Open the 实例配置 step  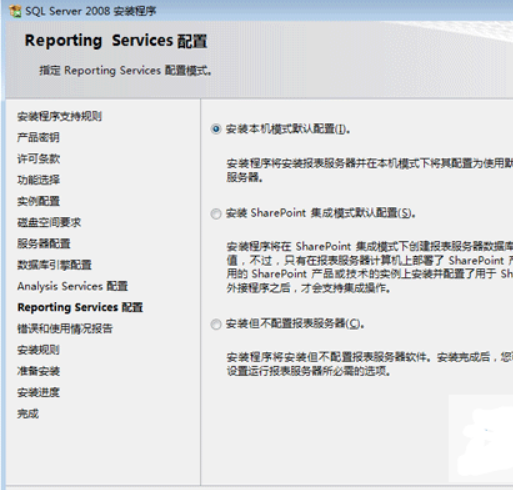coord(38,201)
